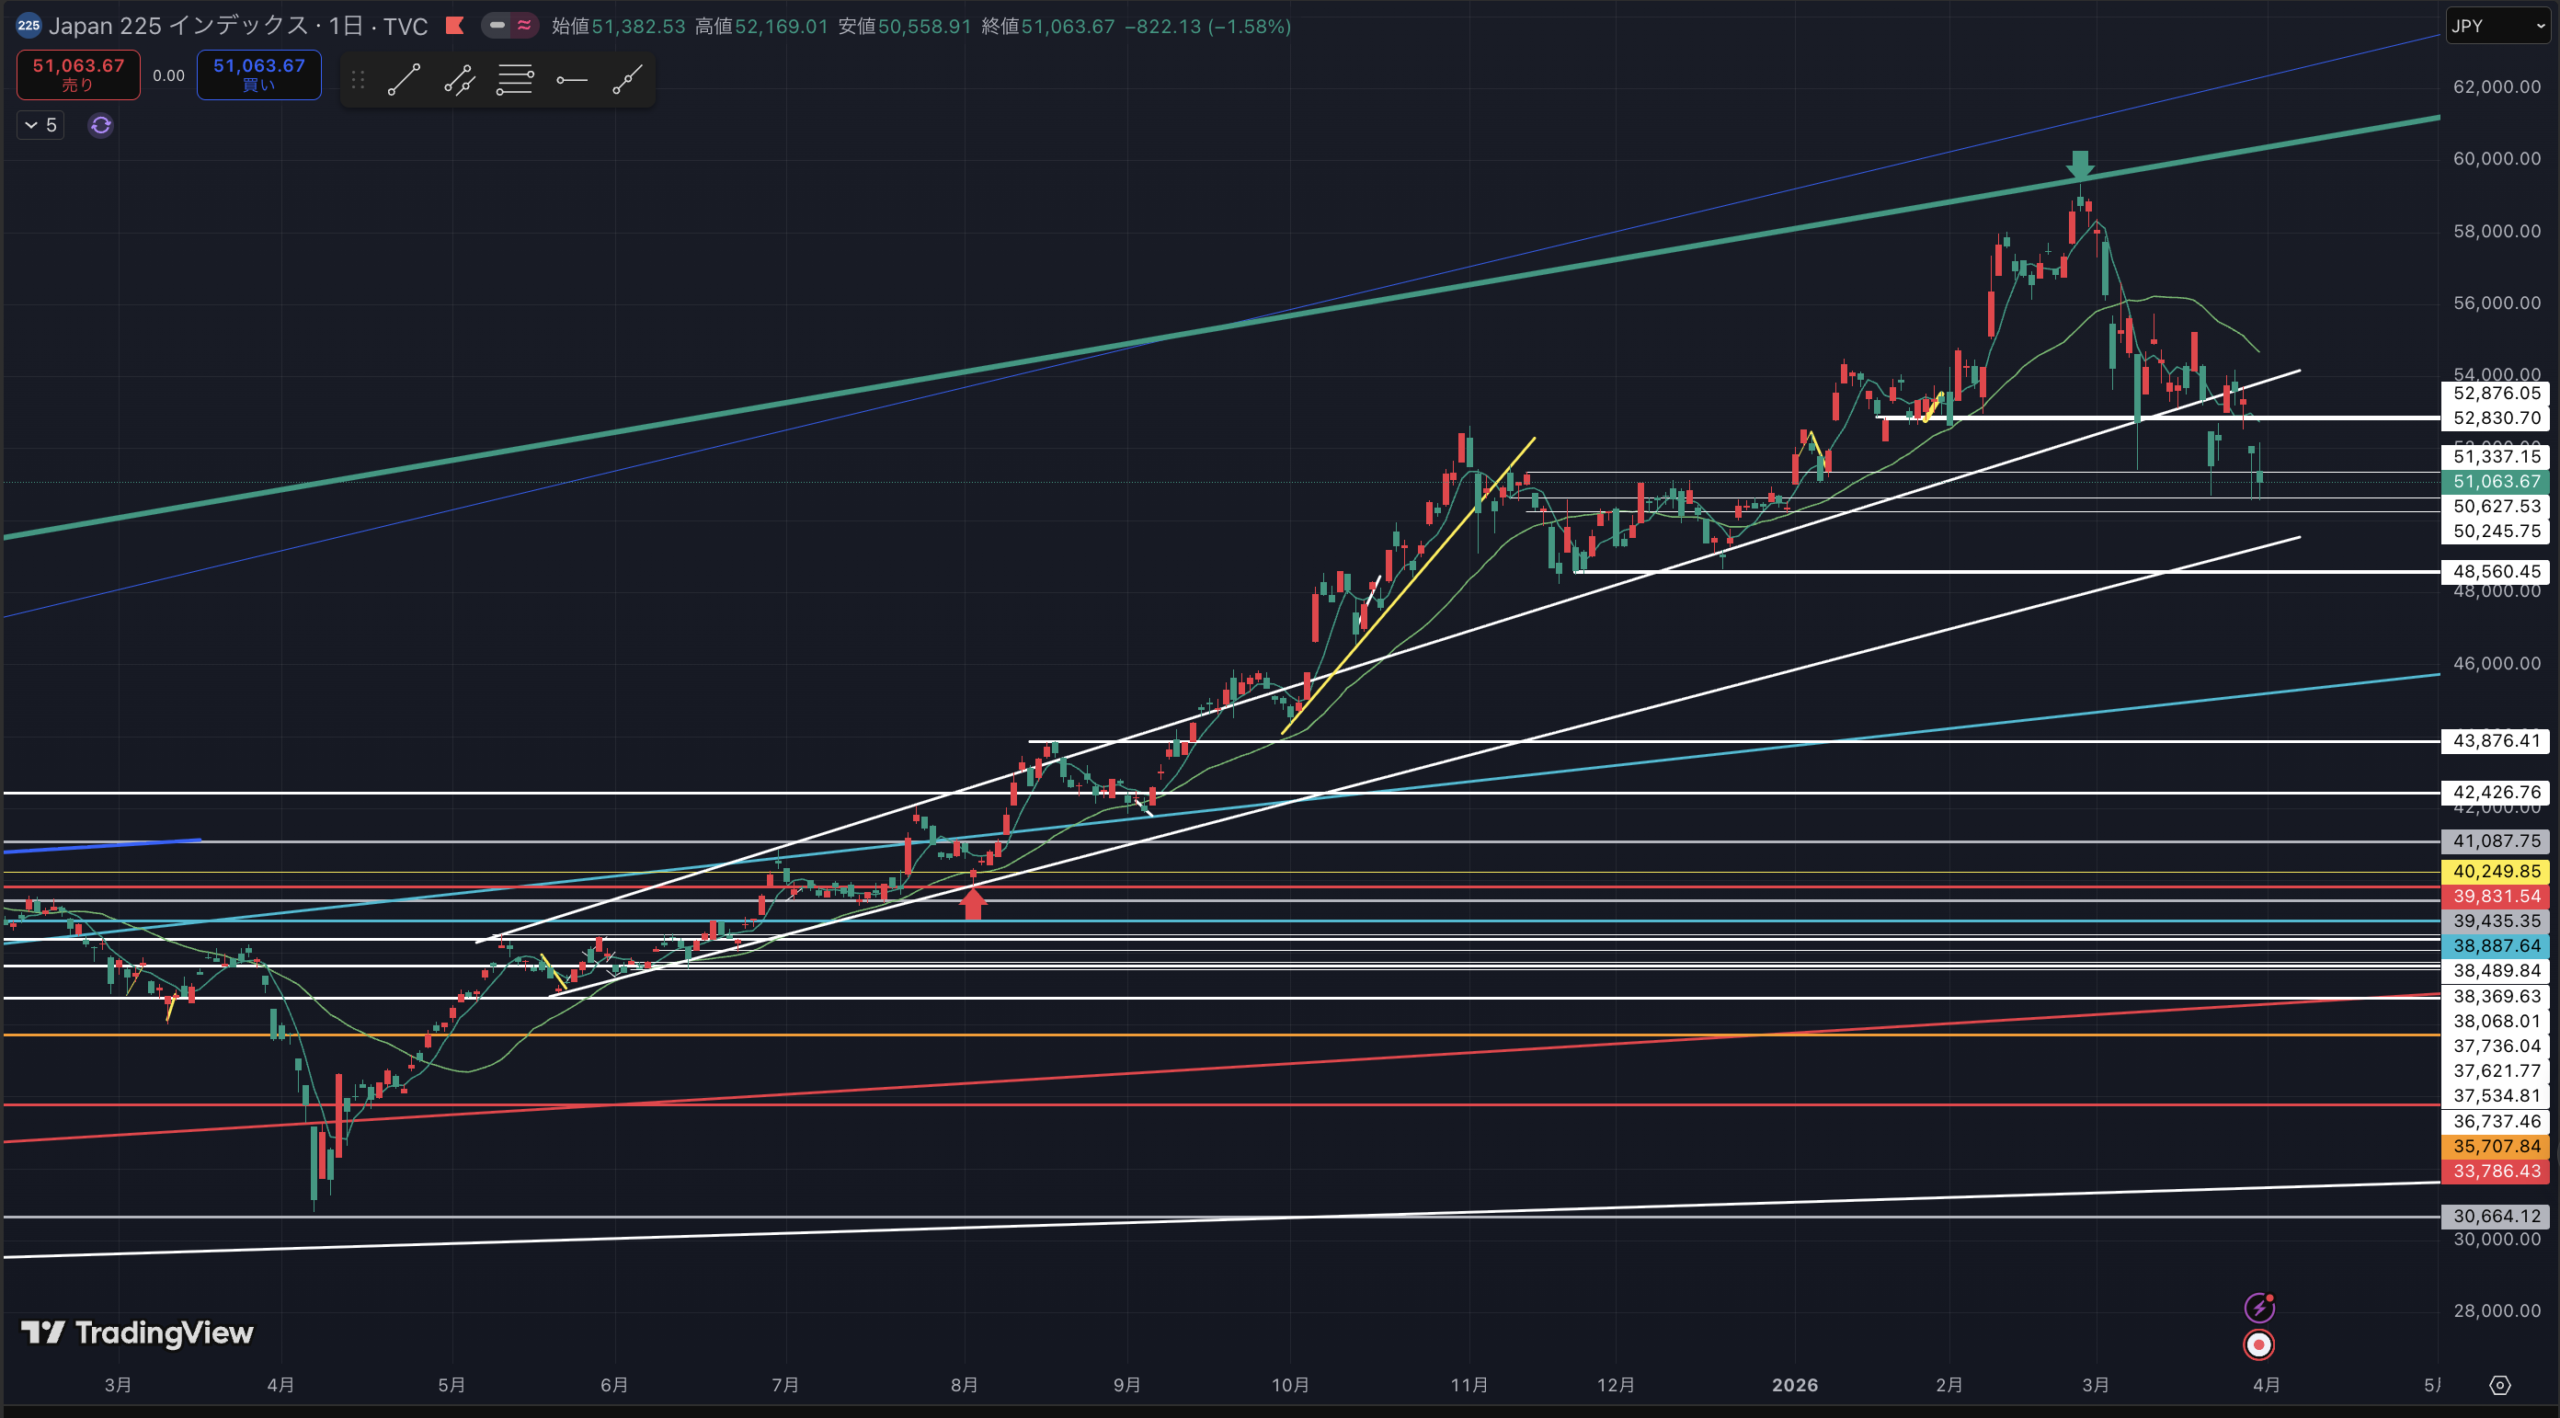Click the green 51,063.67 current price label

pyautogui.click(x=2495, y=481)
